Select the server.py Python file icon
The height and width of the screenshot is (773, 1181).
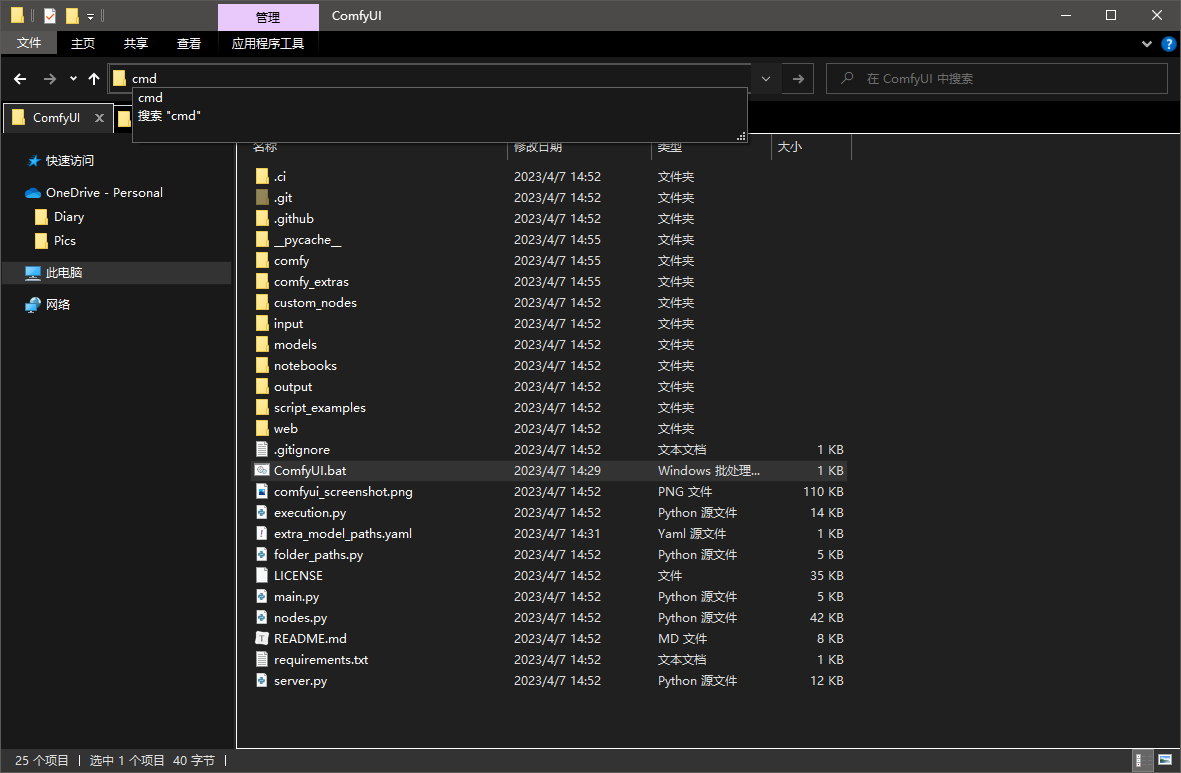(x=261, y=680)
